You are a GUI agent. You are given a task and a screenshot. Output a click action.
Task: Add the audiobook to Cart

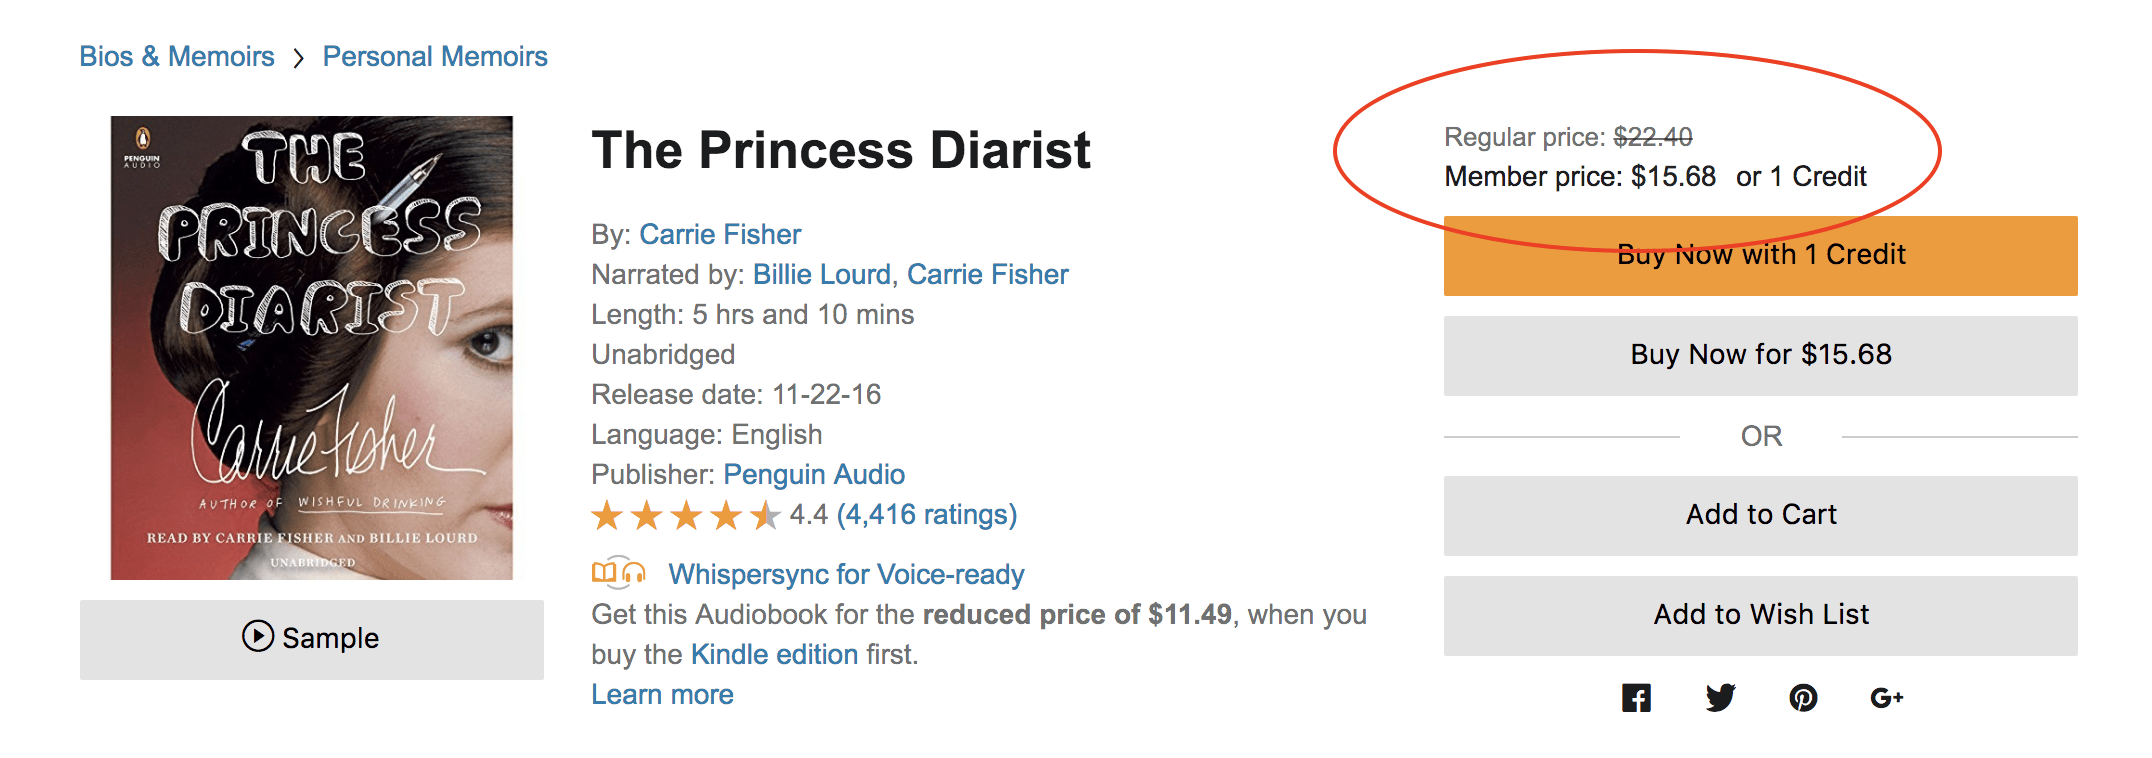pos(1760,515)
